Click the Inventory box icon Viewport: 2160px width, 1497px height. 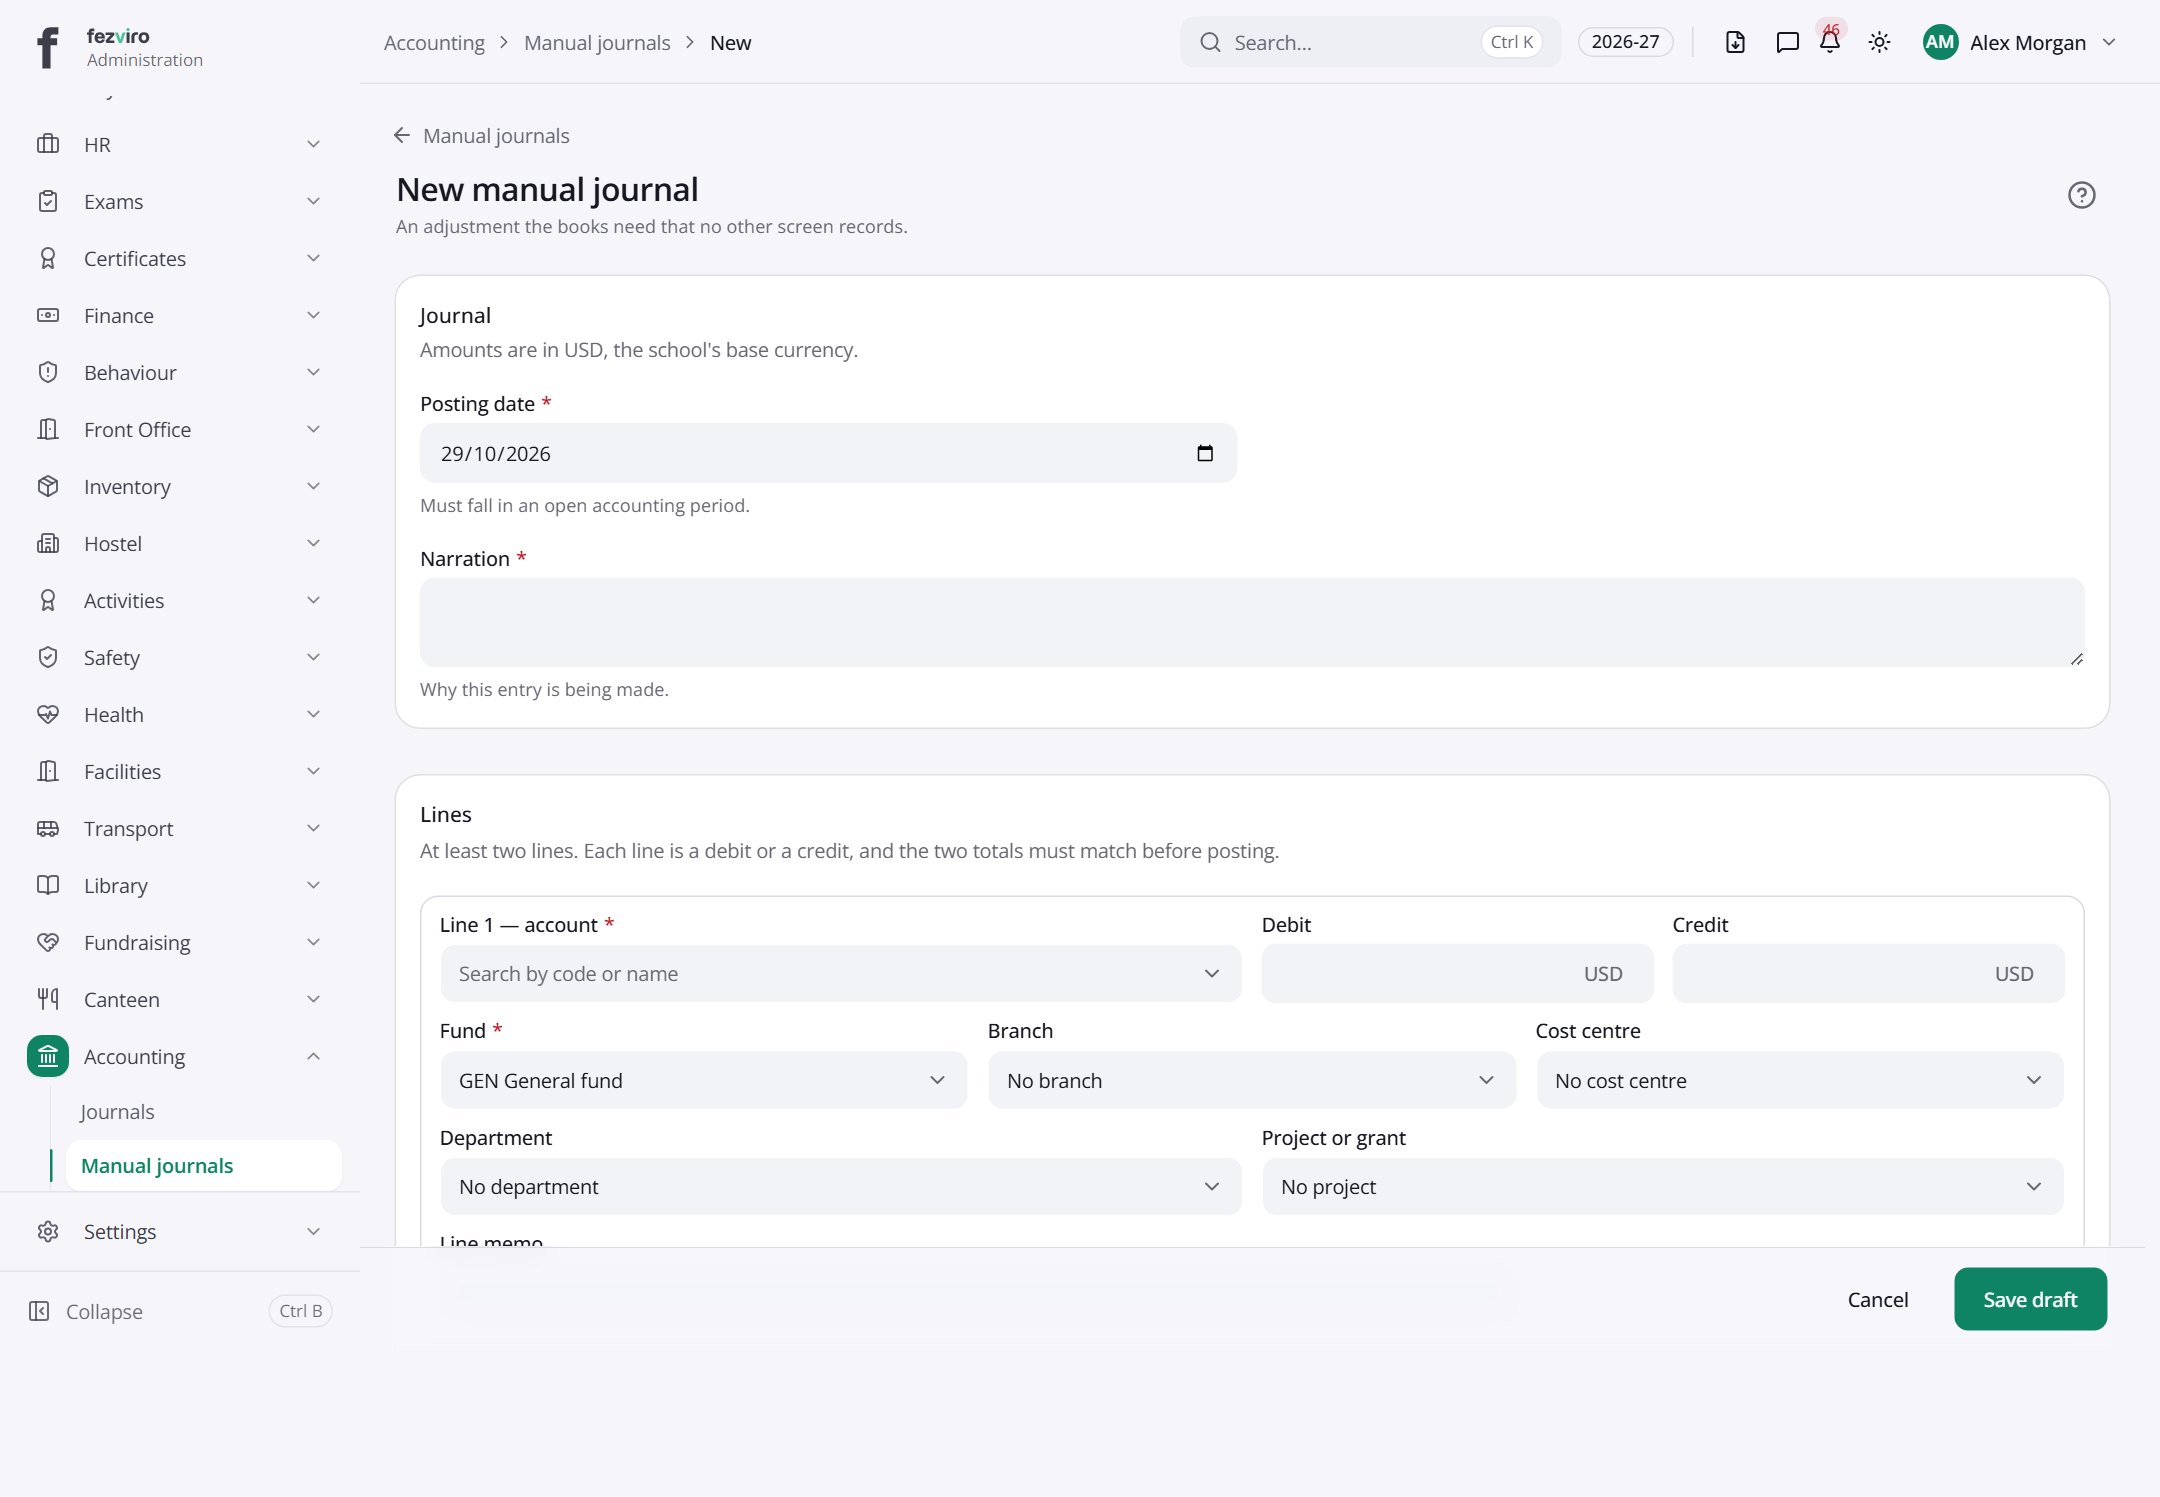tap(48, 486)
